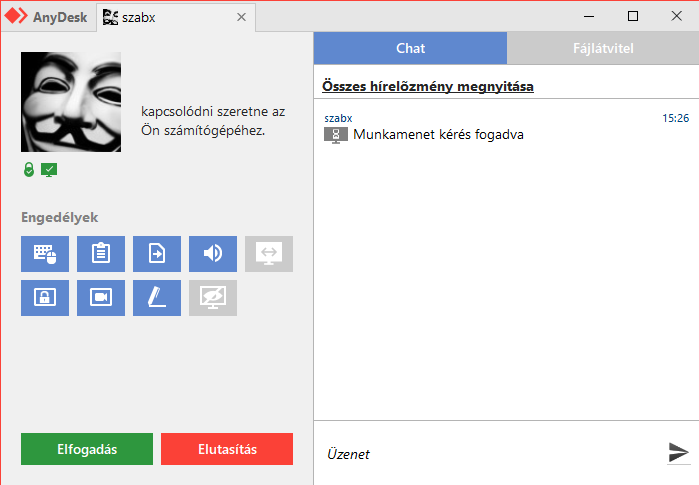Open Összes hírelőzmény megnyitása link
Screen dimensions: 699x485
428,86
